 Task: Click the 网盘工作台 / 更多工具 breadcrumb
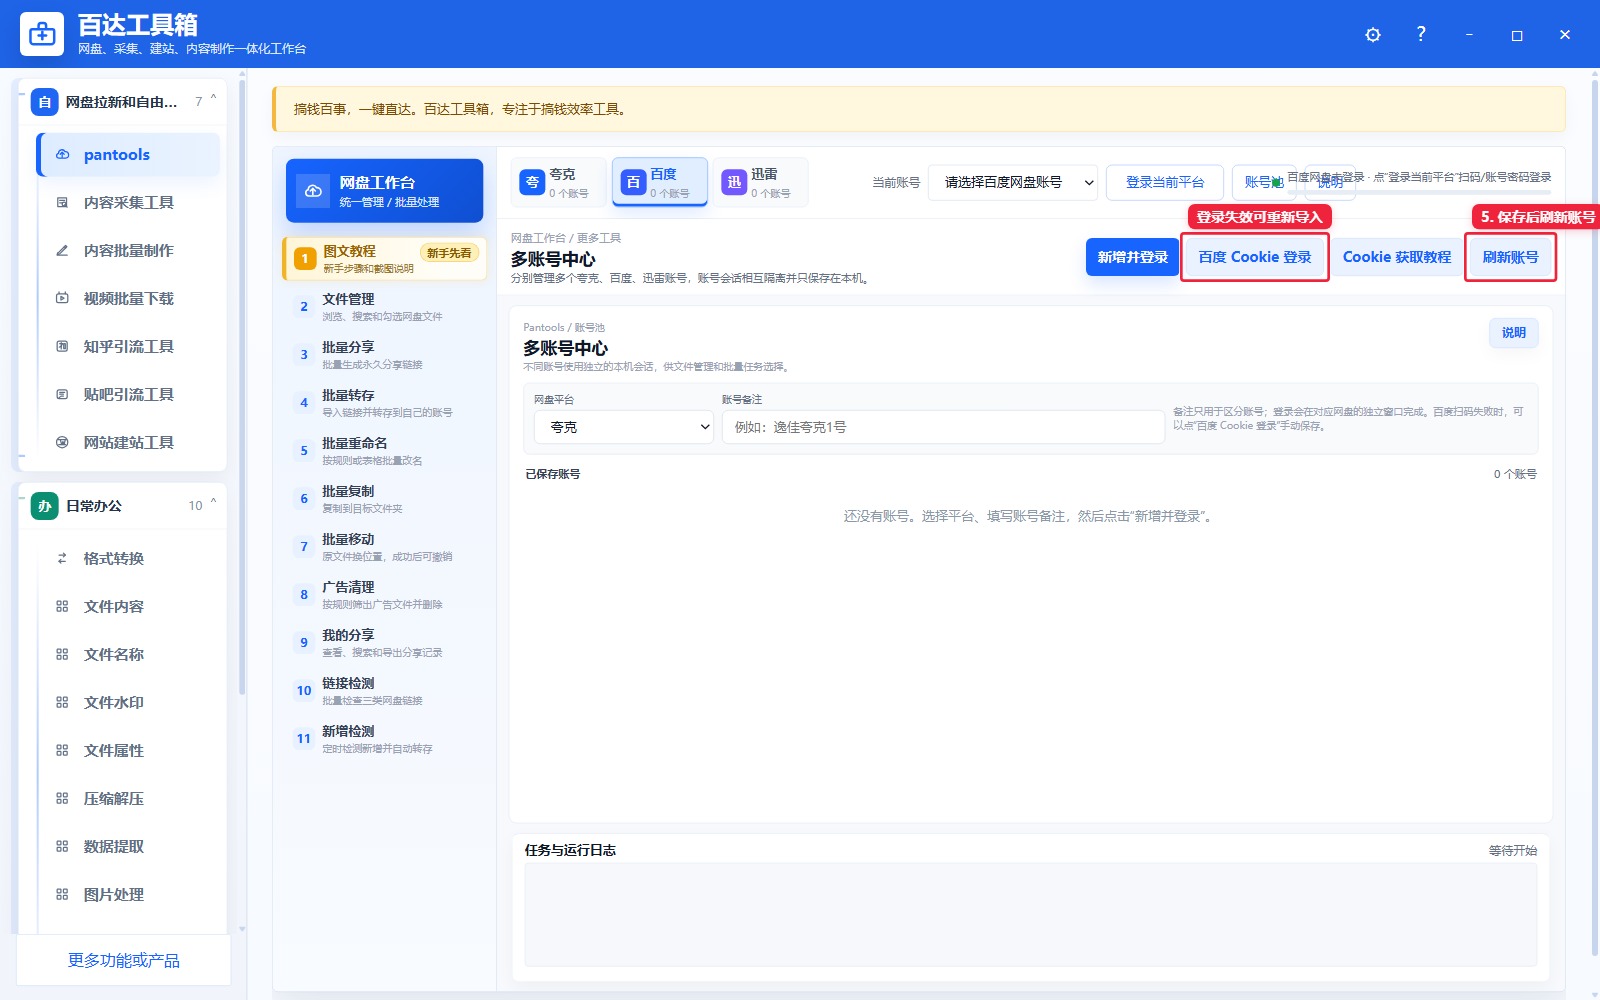click(x=566, y=238)
